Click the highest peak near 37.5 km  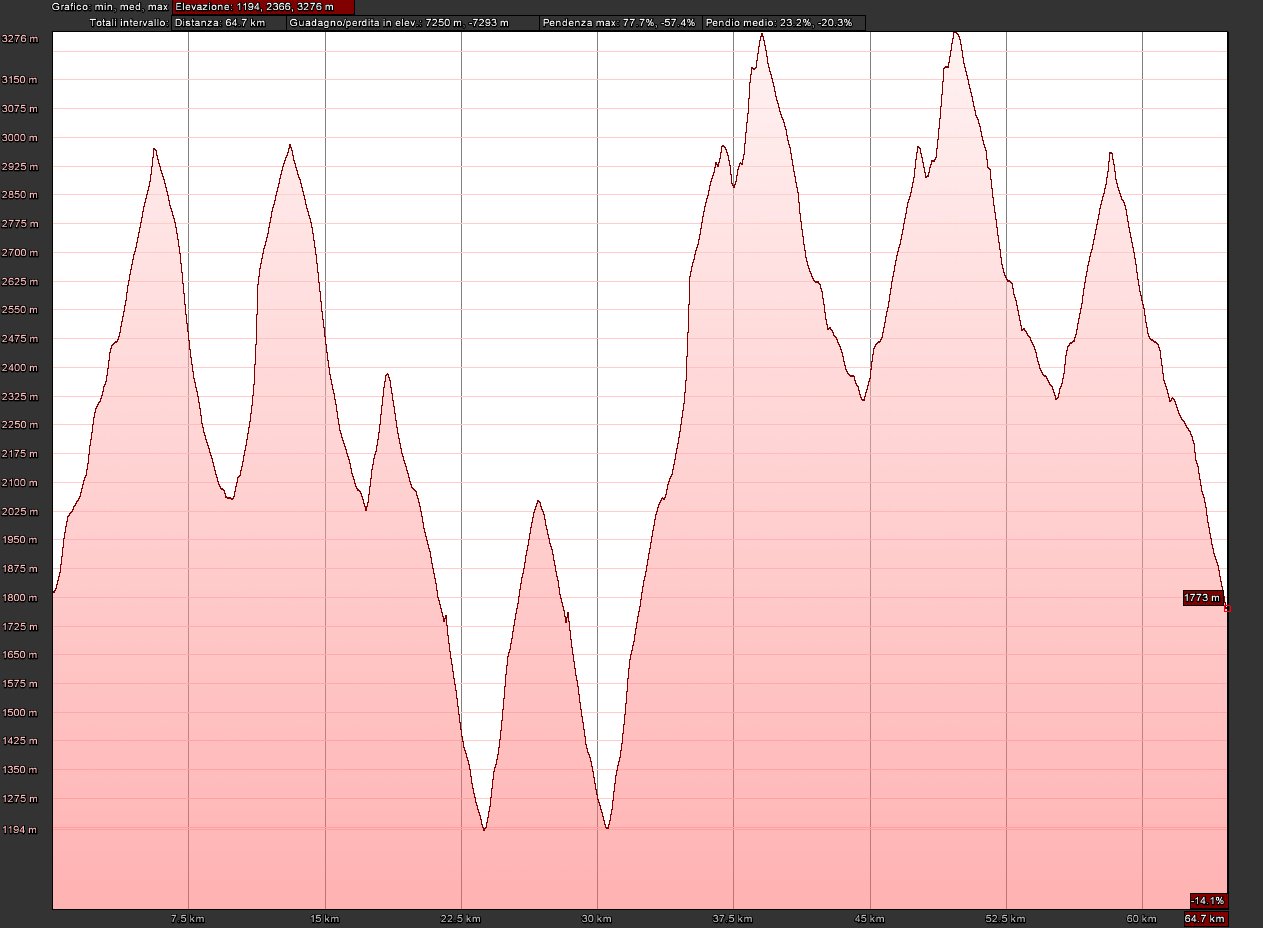pyautogui.click(x=762, y=35)
